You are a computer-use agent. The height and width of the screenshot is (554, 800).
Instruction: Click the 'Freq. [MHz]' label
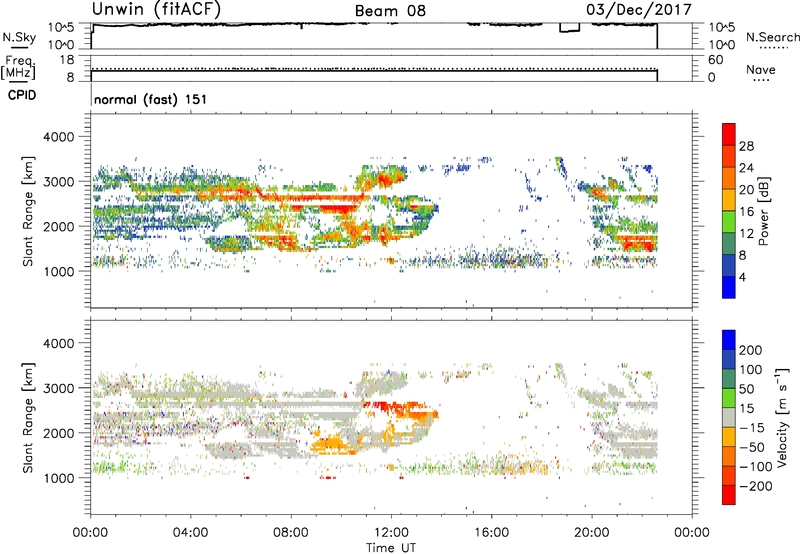(19, 68)
